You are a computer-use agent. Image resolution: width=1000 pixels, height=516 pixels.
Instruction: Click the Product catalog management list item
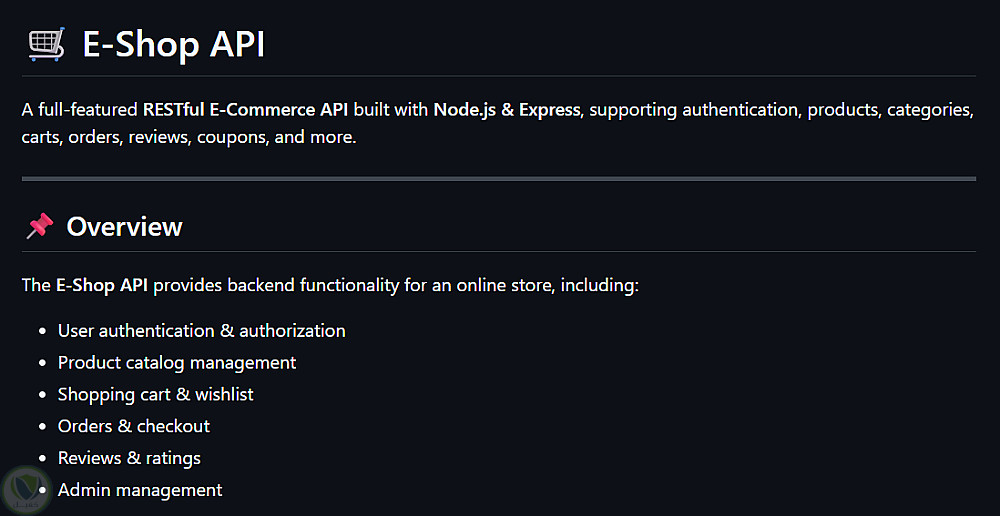coord(177,362)
